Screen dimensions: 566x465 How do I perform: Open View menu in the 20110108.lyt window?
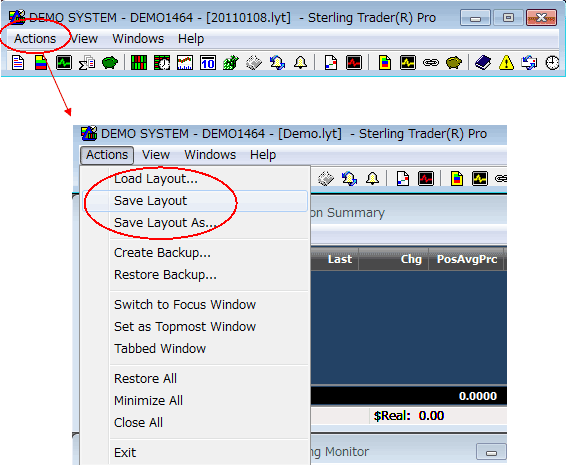point(84,39)
